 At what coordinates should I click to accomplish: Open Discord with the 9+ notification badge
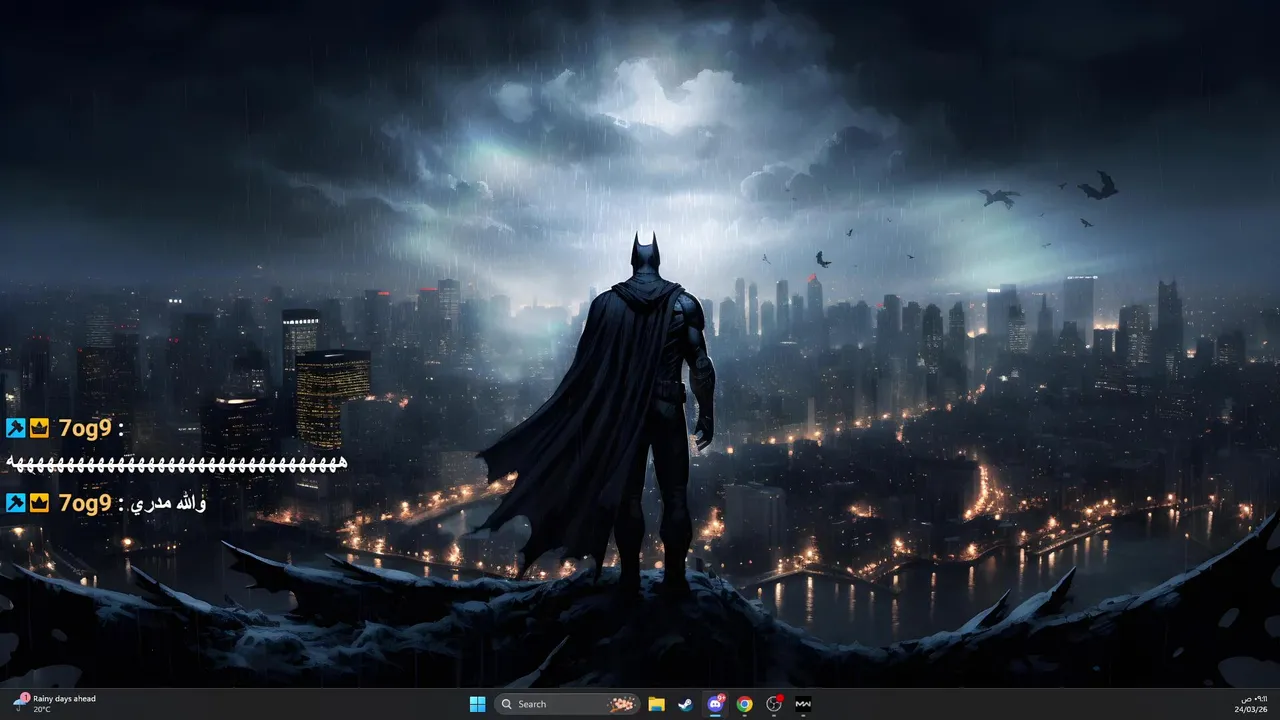coord(715,704)
